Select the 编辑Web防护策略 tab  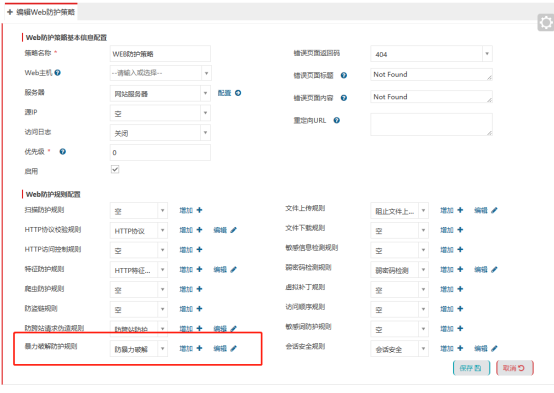[x=41, y=12]
